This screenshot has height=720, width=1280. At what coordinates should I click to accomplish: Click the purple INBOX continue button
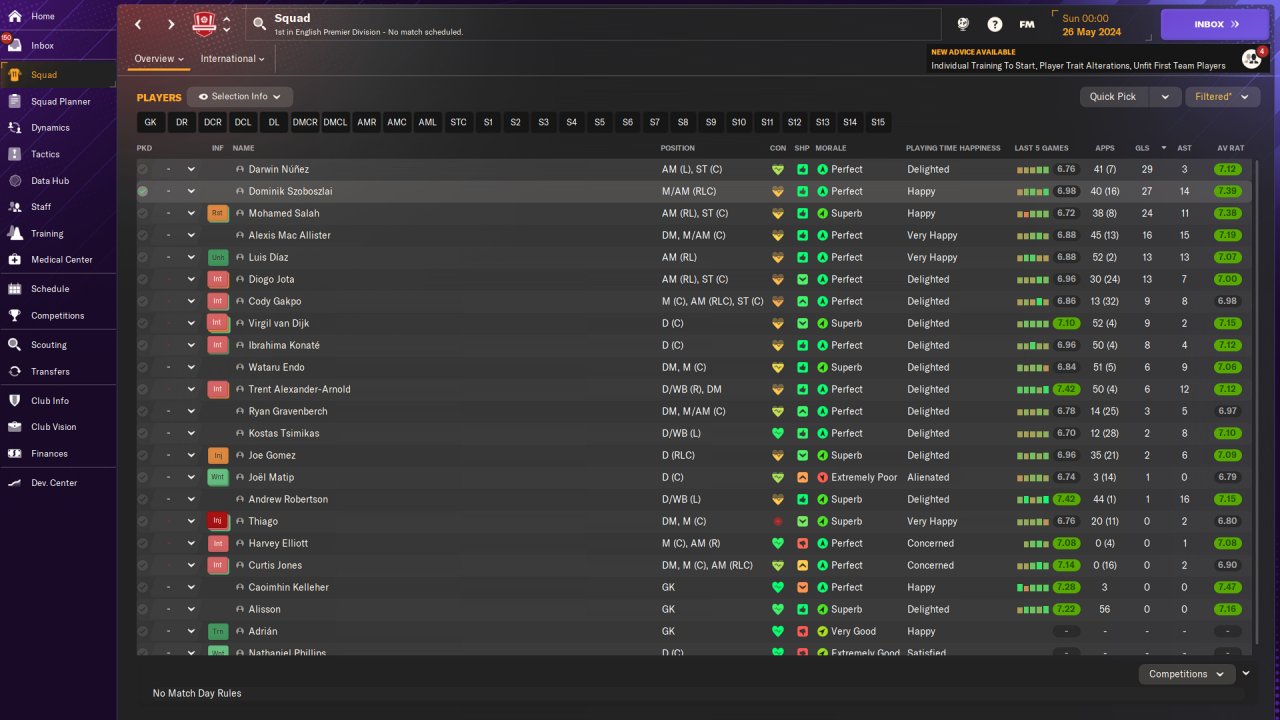1216,24
